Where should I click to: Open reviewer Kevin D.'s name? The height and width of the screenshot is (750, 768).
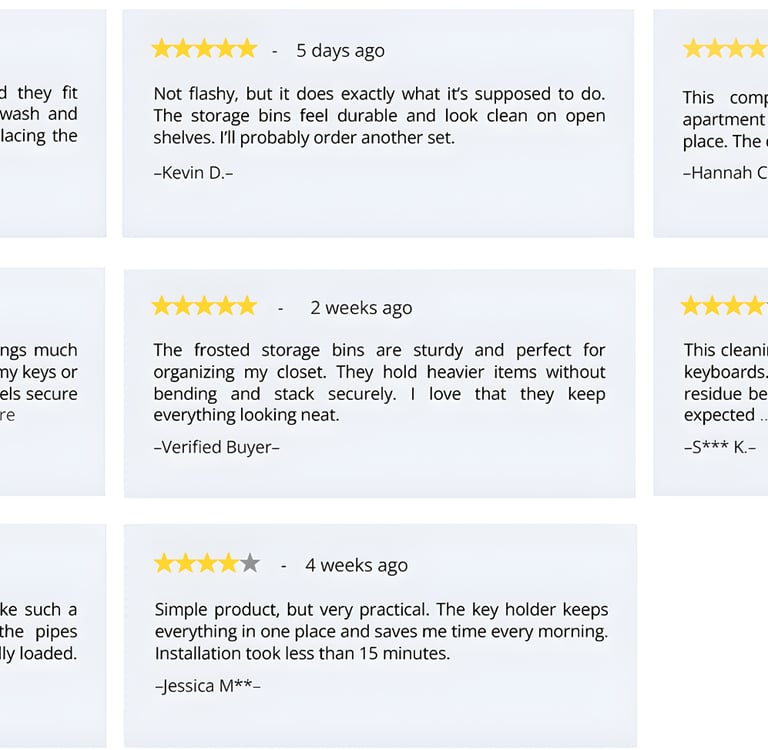tap(193, 172)
